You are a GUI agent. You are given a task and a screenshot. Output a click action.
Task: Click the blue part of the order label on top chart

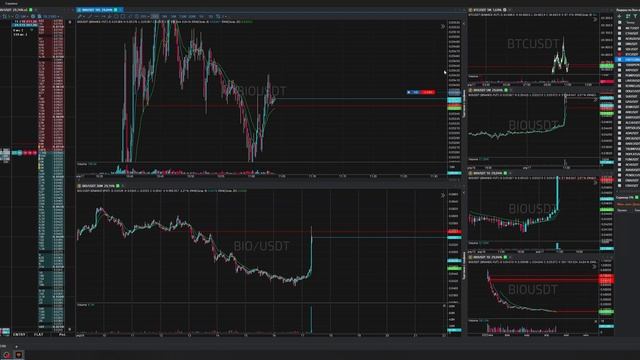pos(414,92)
